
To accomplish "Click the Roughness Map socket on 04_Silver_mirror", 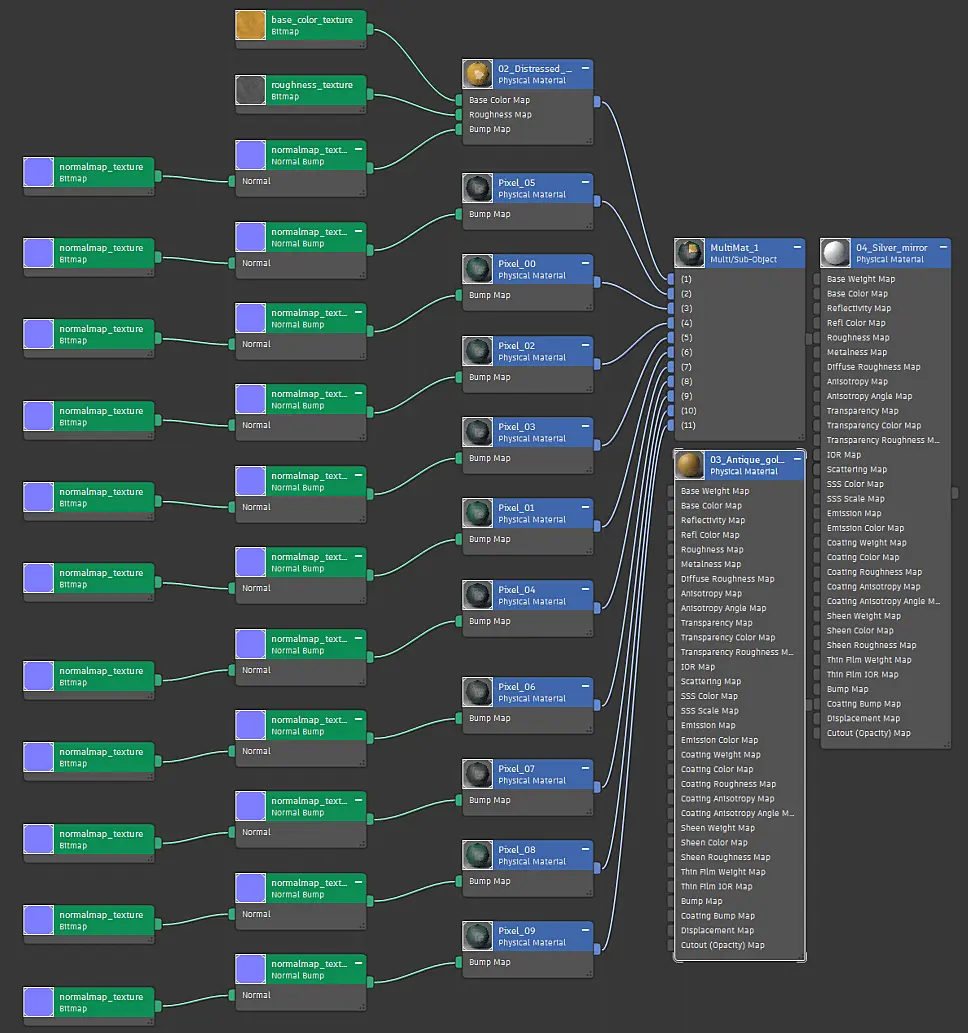I will click(x=816, y=337).
